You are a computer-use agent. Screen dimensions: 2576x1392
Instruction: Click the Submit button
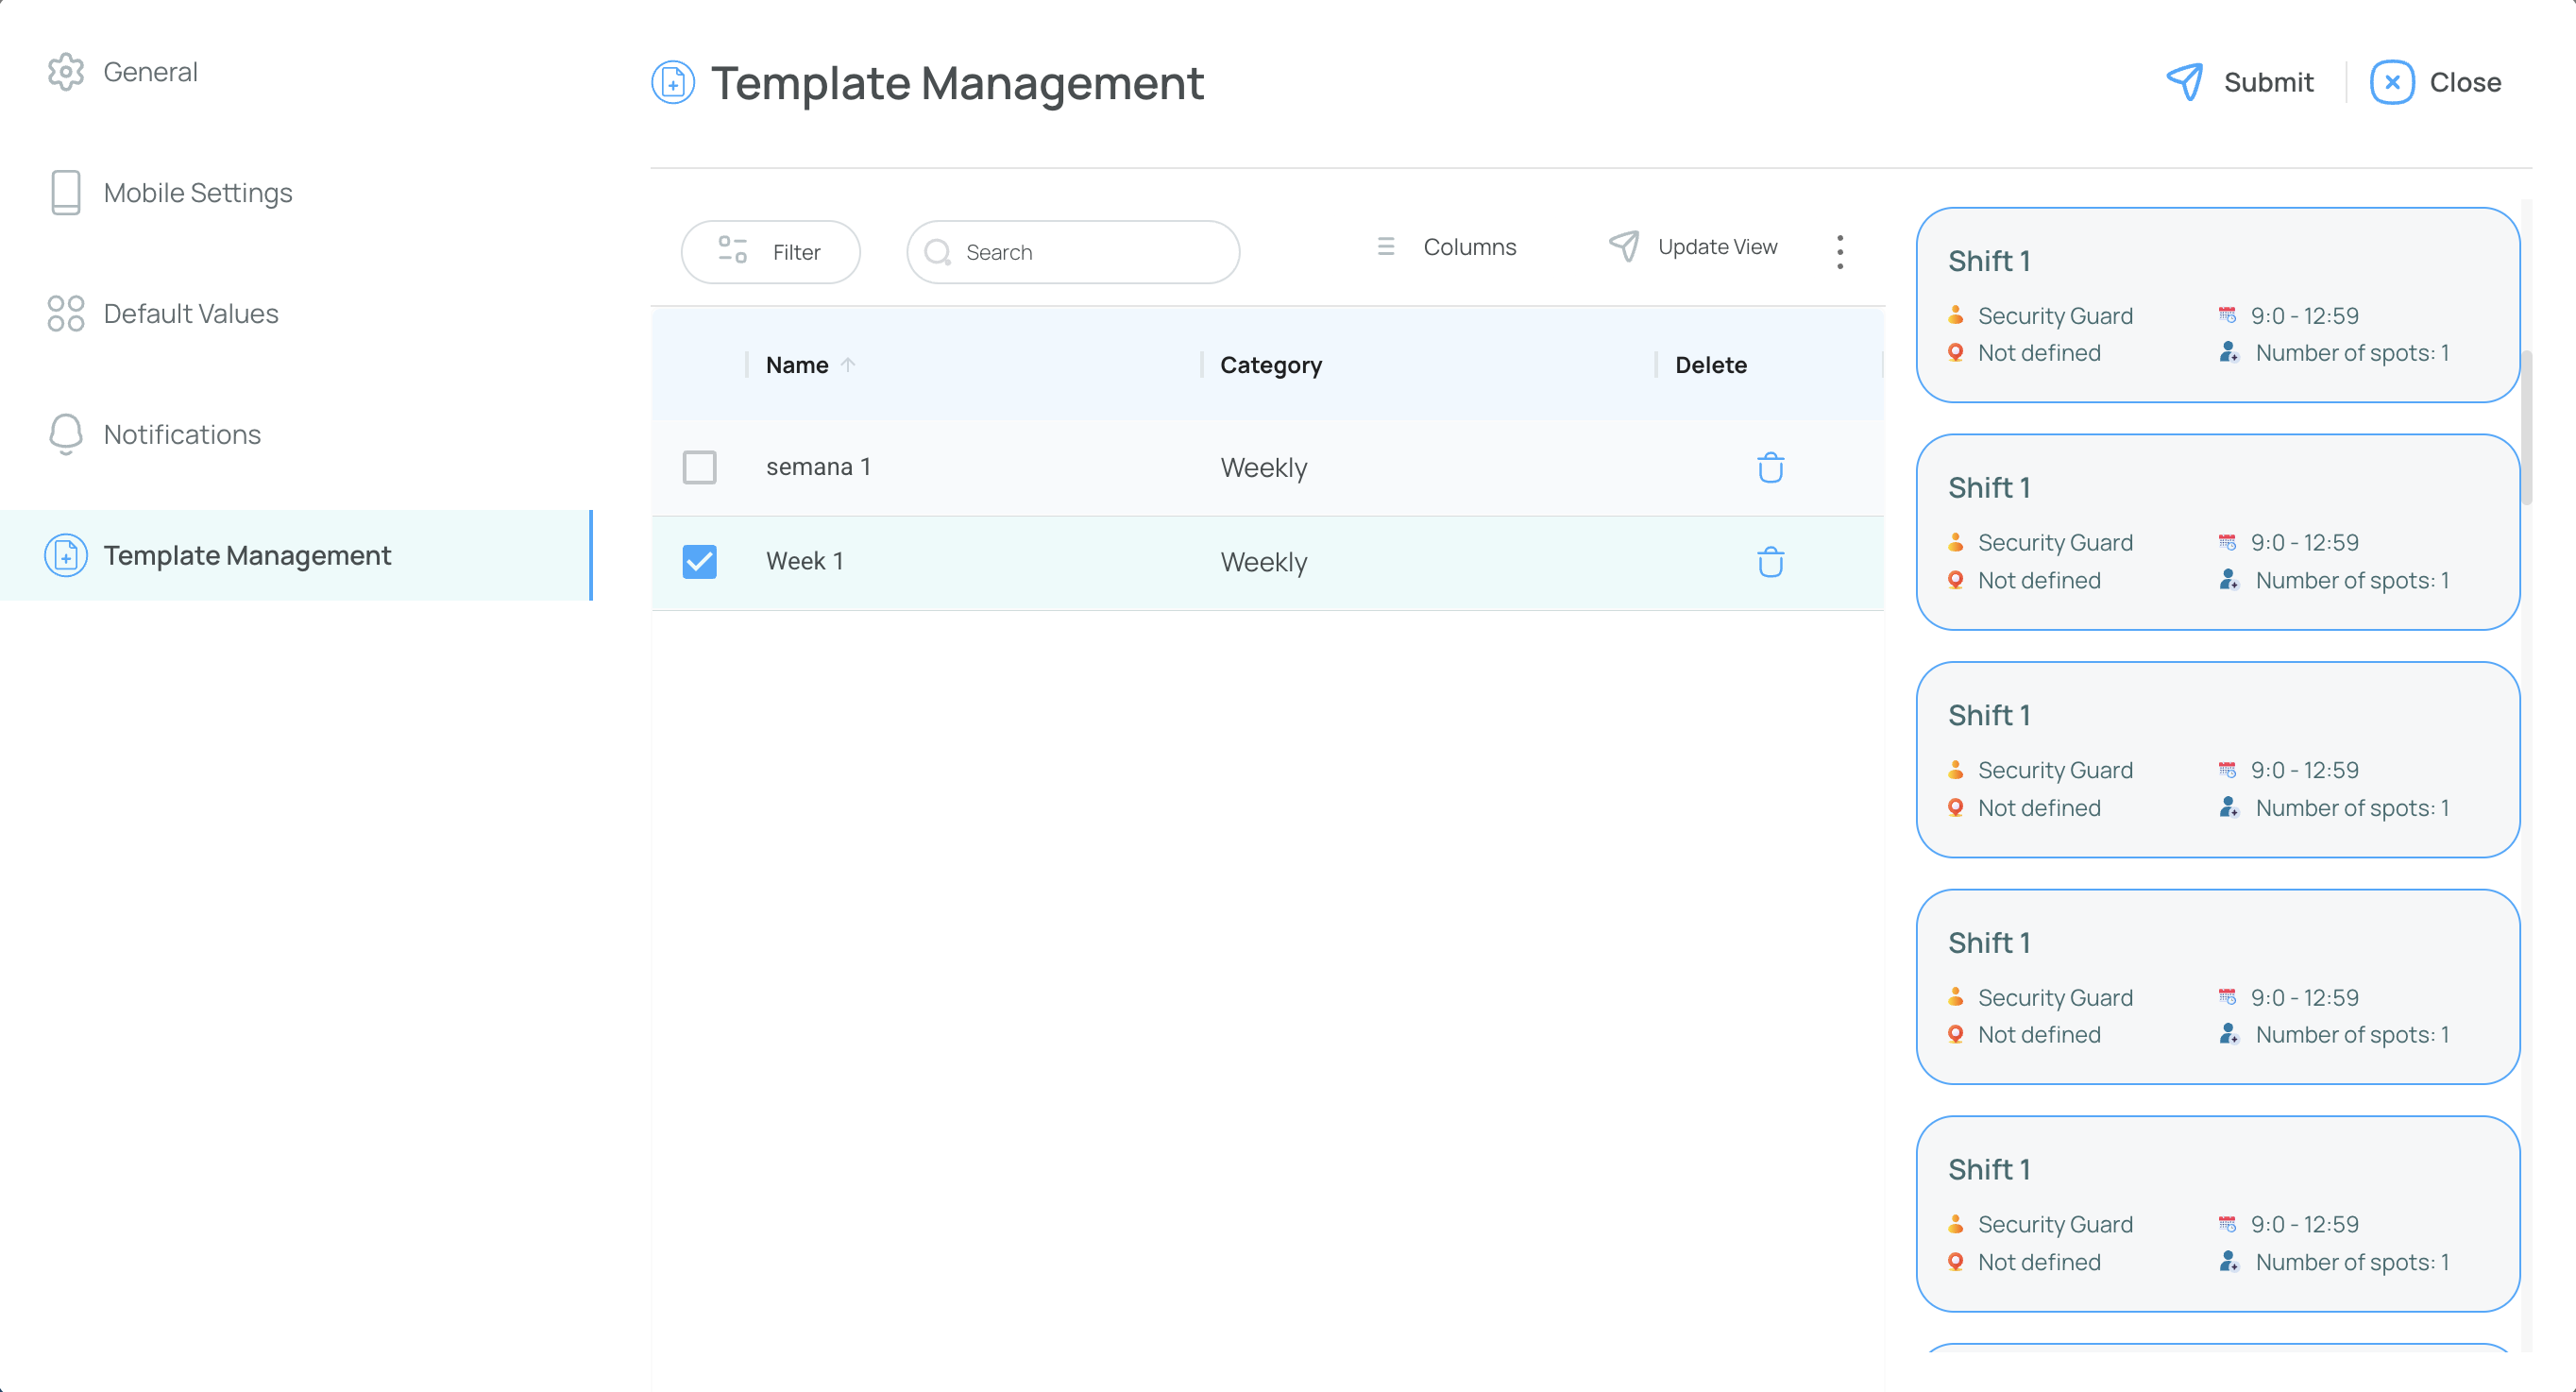(2240, 82)
